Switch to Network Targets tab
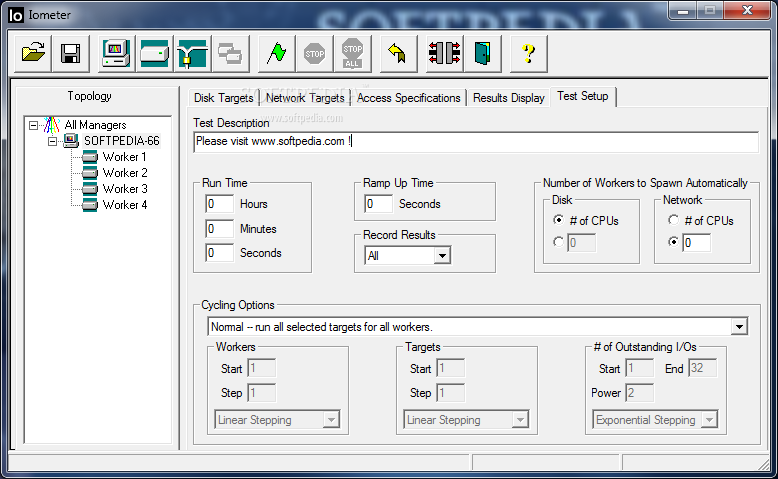Screen dimensions: 778x479 (305, 98)
